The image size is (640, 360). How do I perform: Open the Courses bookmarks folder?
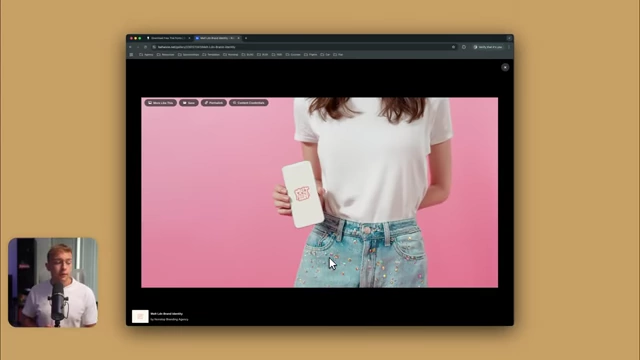point(293,54)
